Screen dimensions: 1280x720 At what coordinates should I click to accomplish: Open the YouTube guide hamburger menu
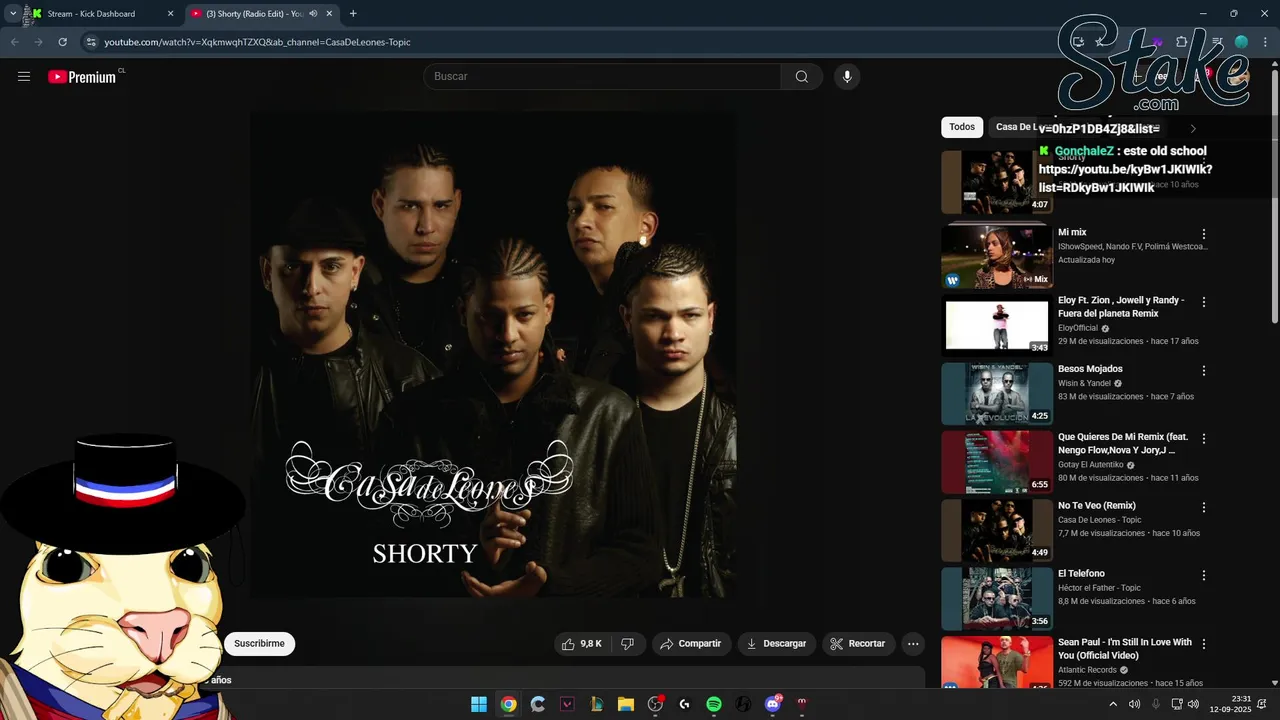24,76
